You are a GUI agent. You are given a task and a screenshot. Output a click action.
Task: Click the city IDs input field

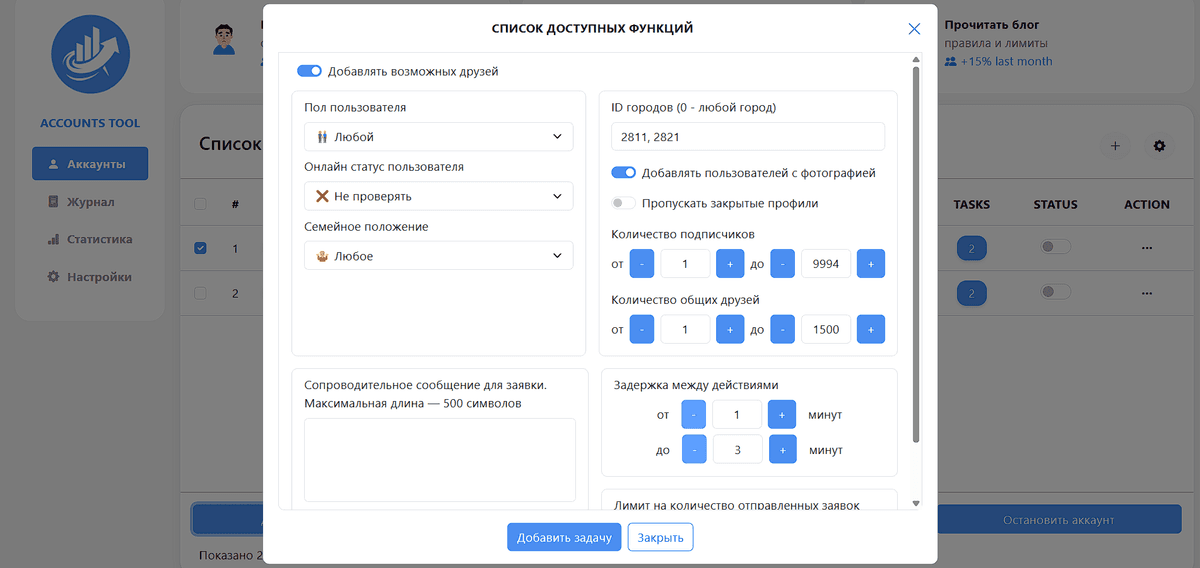coord(747,137)
